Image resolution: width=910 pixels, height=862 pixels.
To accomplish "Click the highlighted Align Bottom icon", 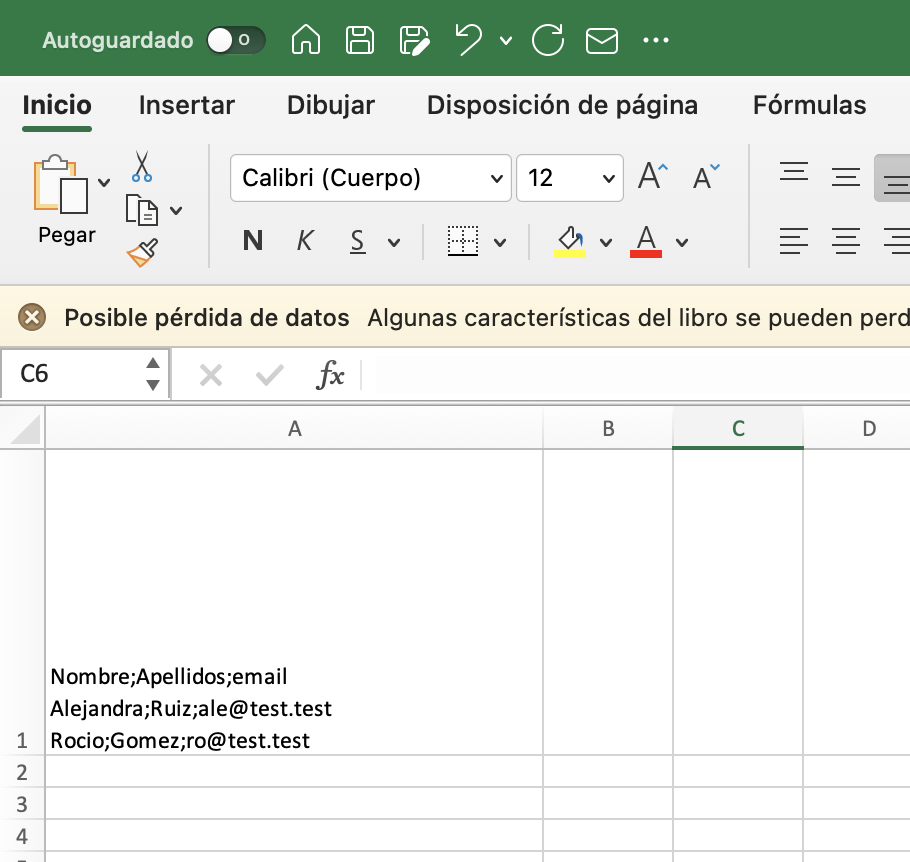I will coord(894,178).
